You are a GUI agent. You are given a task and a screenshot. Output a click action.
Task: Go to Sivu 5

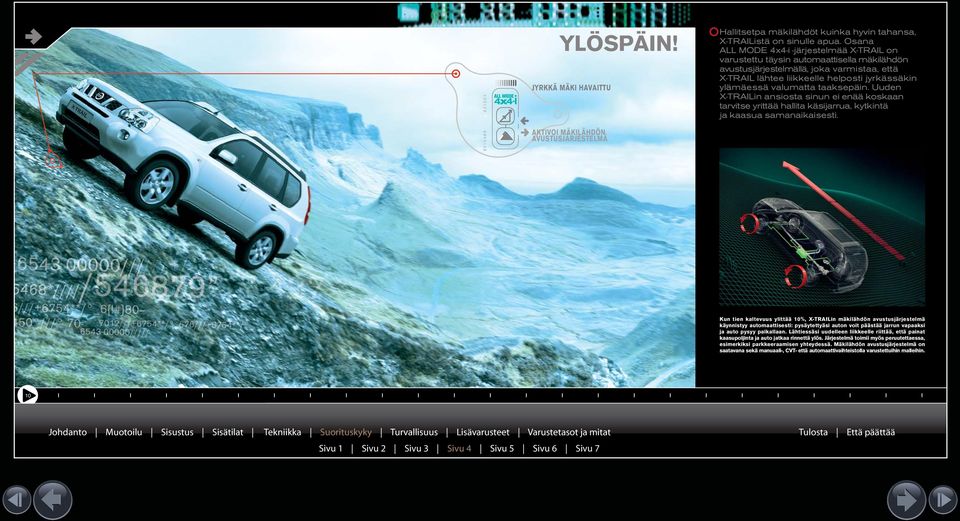tap(502, 449)
